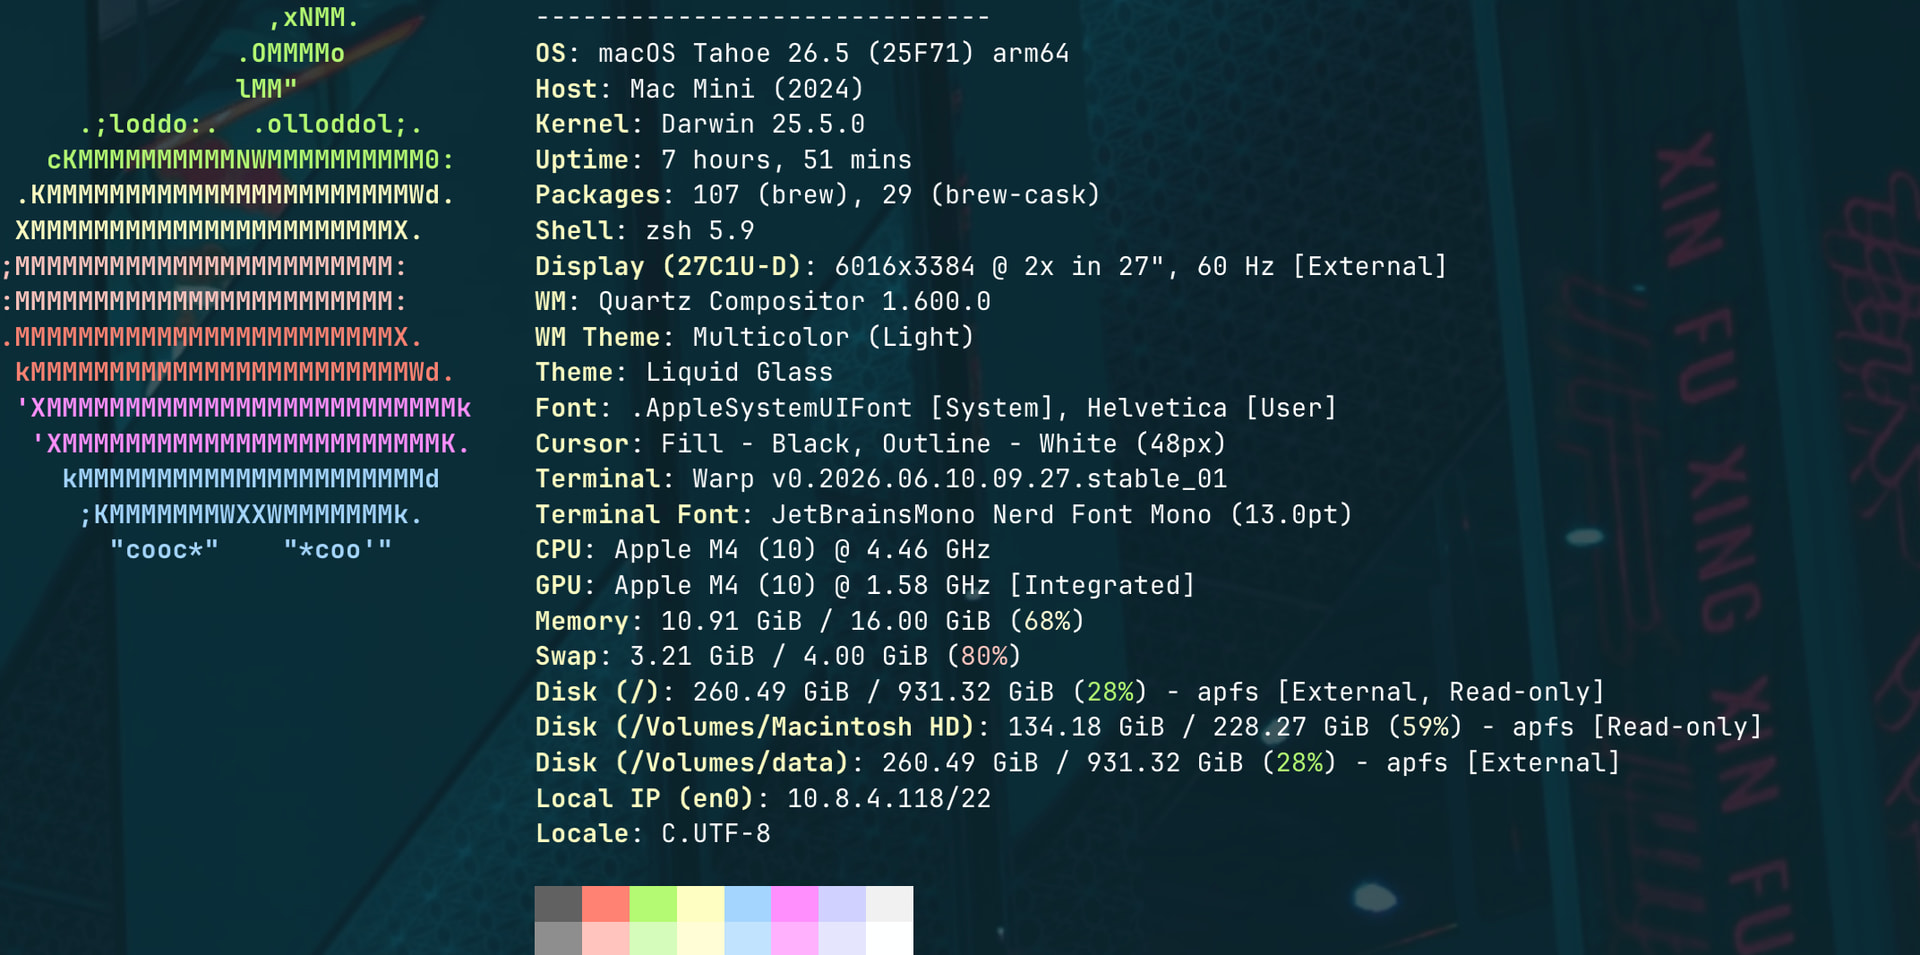The width and height of the screenshot is (1920, 955).
Task: Select the Display 27C1U-D resolution line
Action: coord(991,266)
